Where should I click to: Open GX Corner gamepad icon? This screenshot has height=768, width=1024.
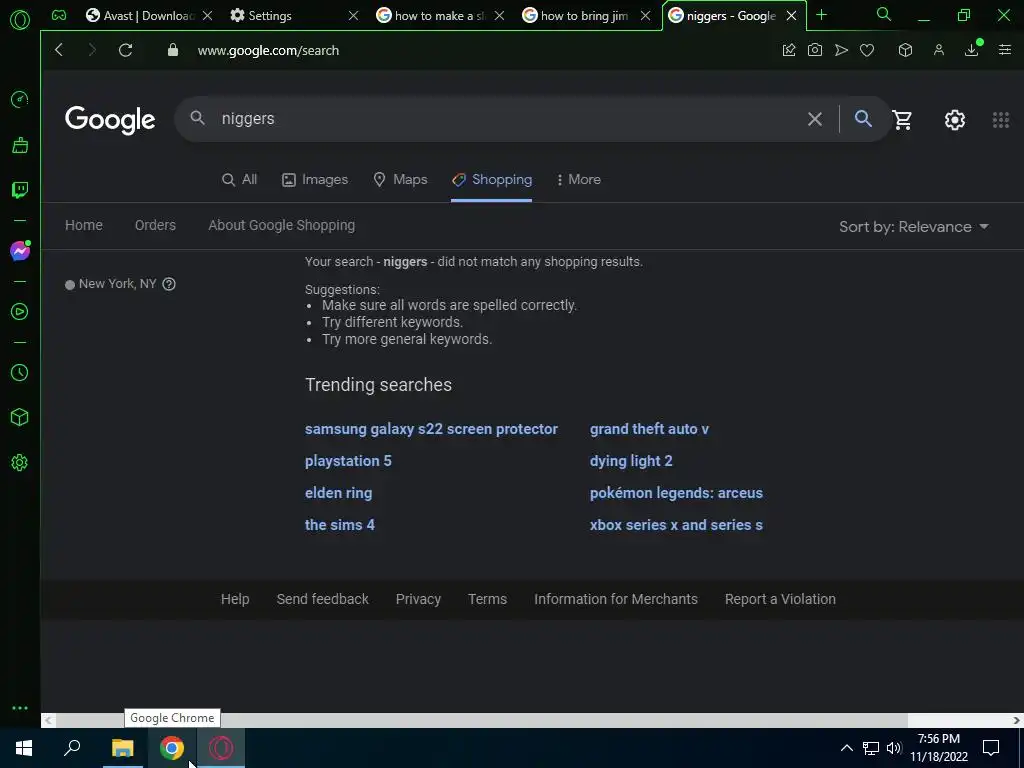click(x=59, y=15)
